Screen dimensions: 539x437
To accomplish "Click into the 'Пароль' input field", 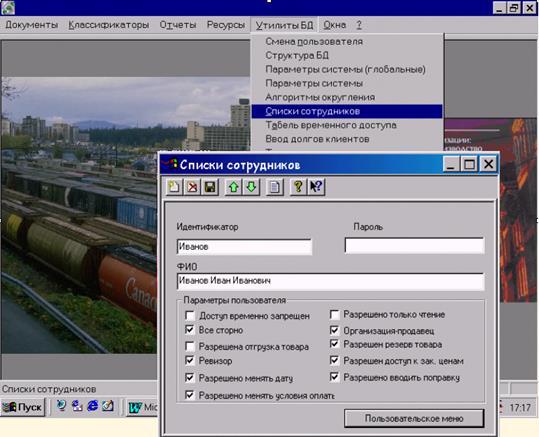I will [x=415, y=246].
